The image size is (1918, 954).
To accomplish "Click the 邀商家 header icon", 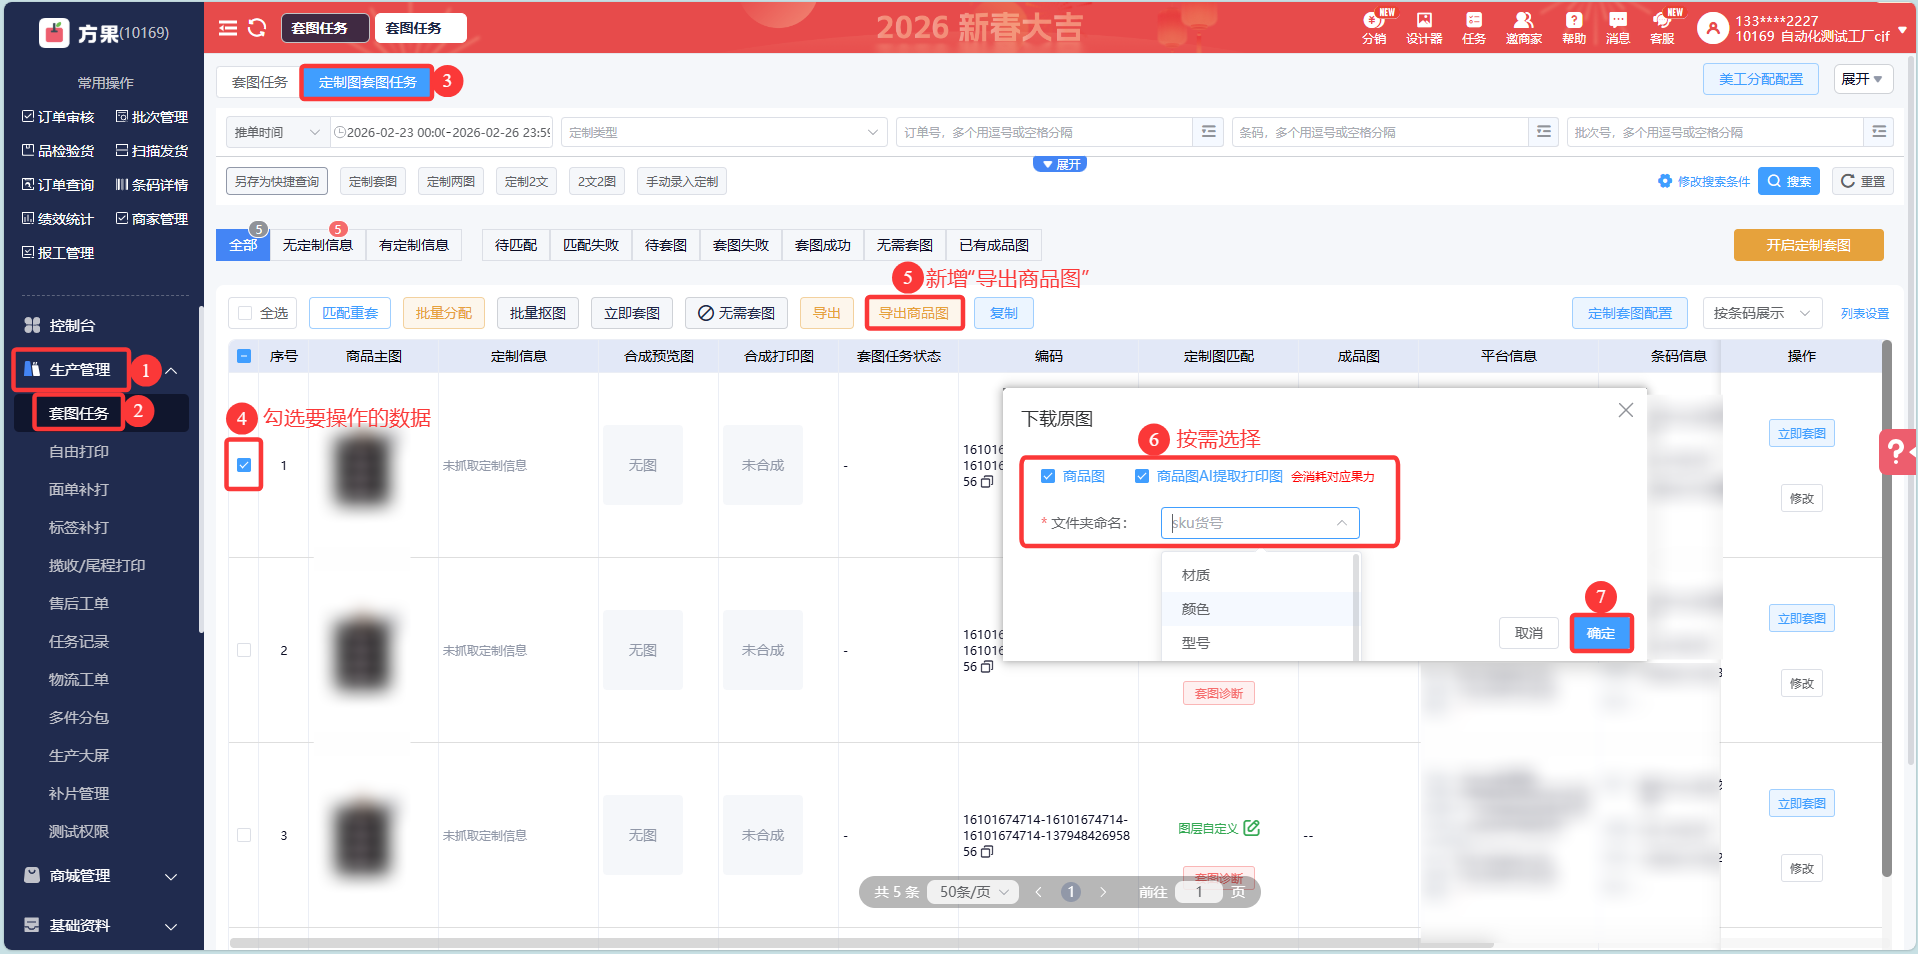I will tap(1524, 27).
